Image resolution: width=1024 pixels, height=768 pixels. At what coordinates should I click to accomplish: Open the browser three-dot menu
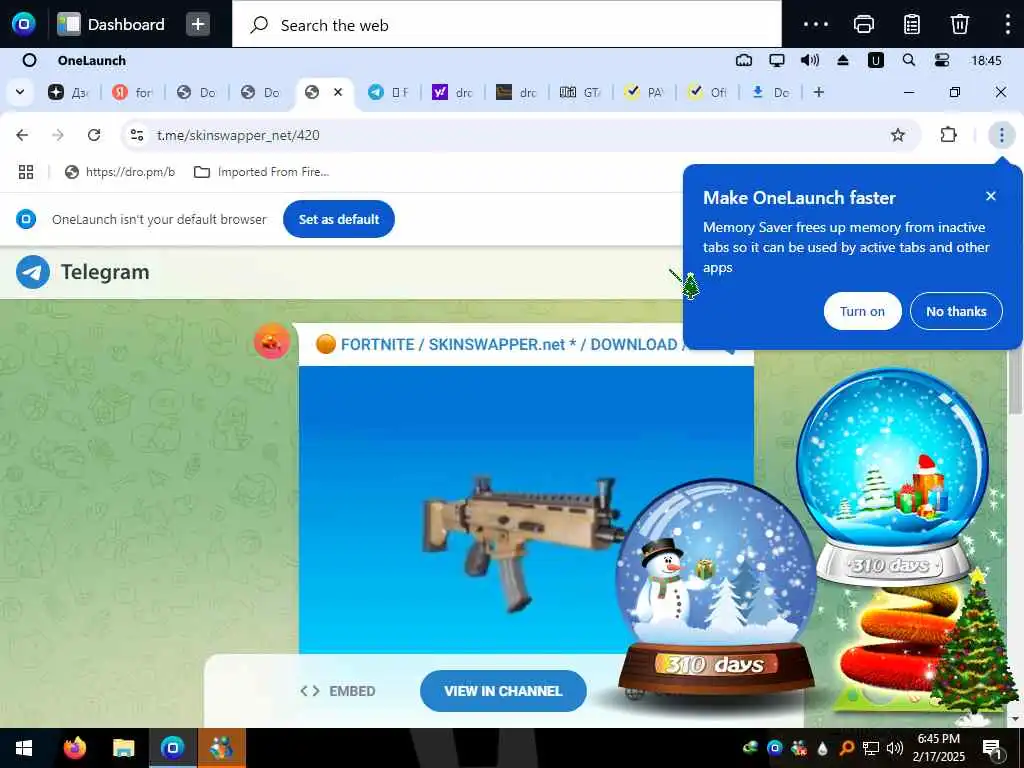(x=1001, y=135)
